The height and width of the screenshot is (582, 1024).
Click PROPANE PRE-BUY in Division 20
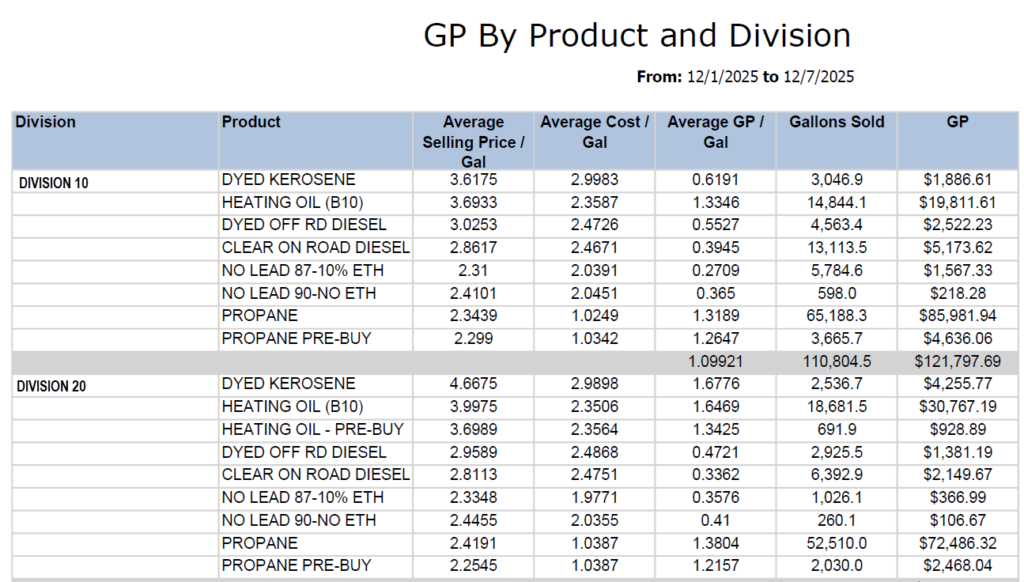(x=296, y=565)
